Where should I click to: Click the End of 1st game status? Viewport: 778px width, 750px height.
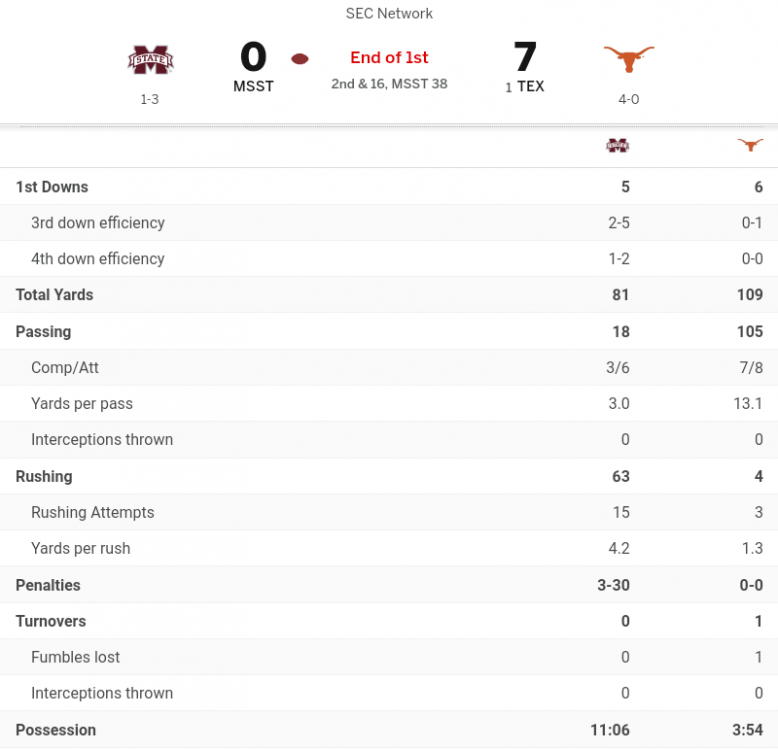(x=389, y=58)
